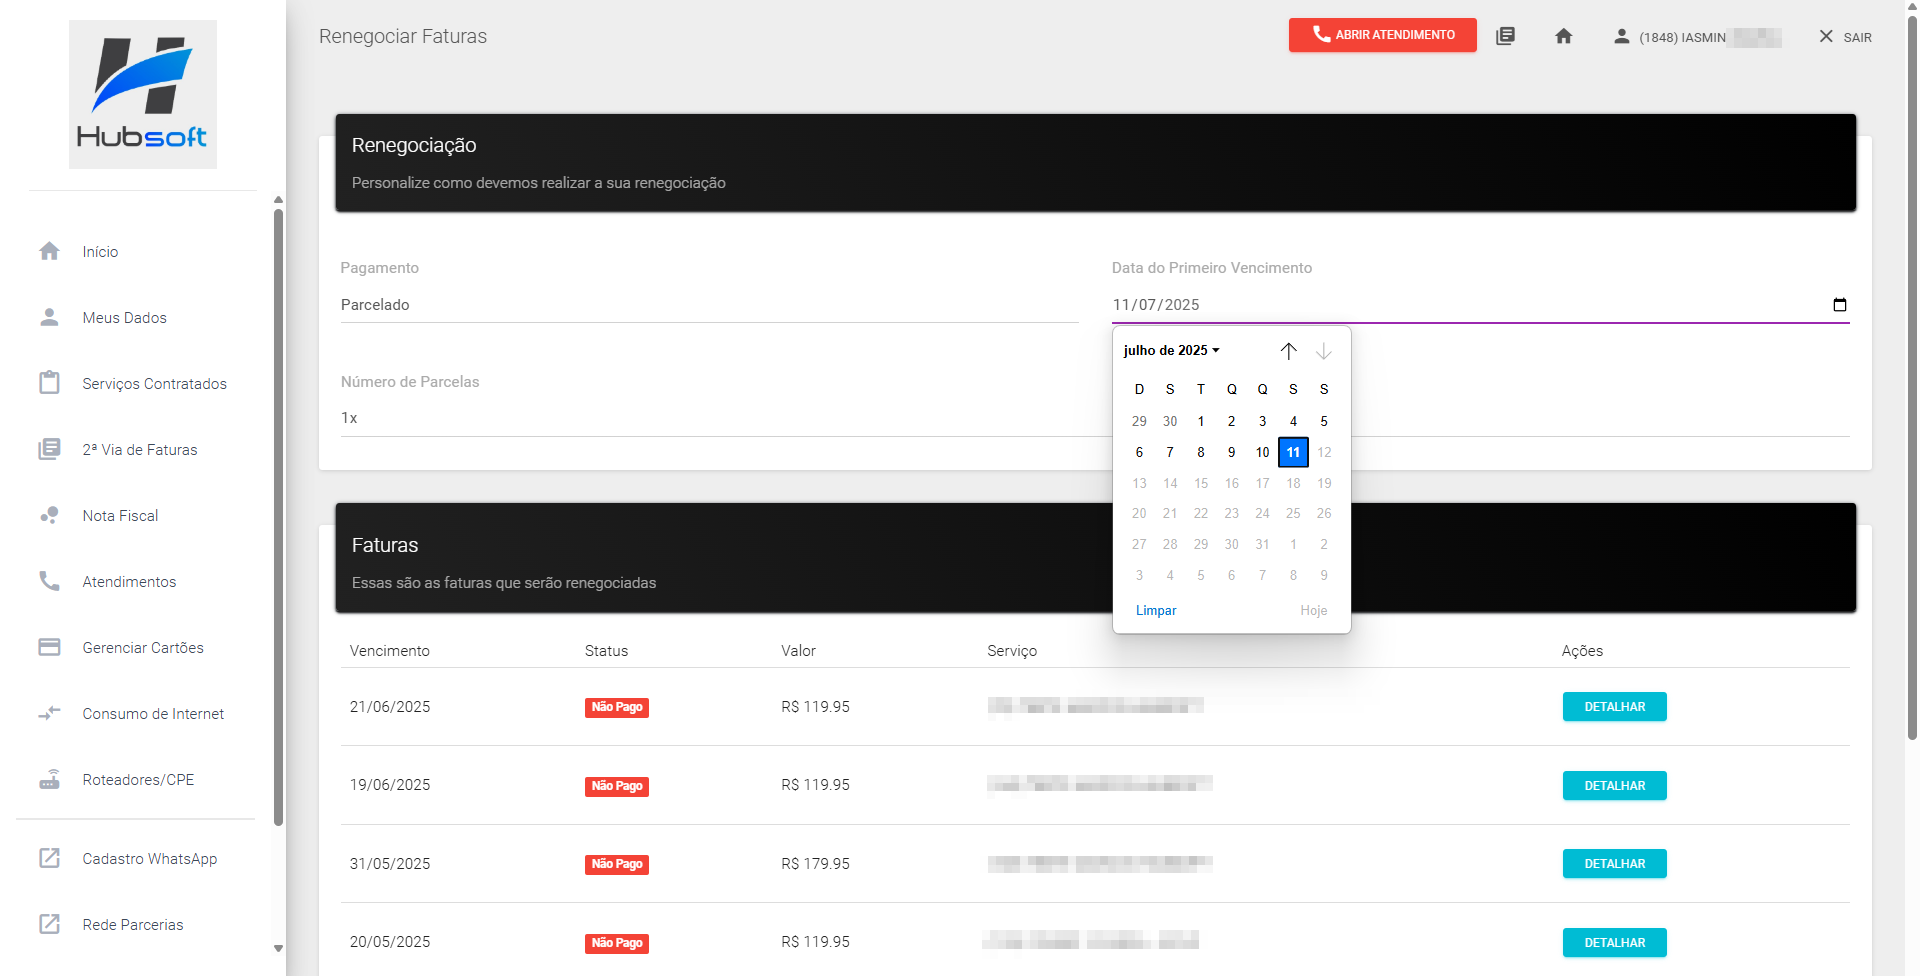Click the X icon beside SAIR
The width and height of the screenshot is (1920, 976).
1826,36
